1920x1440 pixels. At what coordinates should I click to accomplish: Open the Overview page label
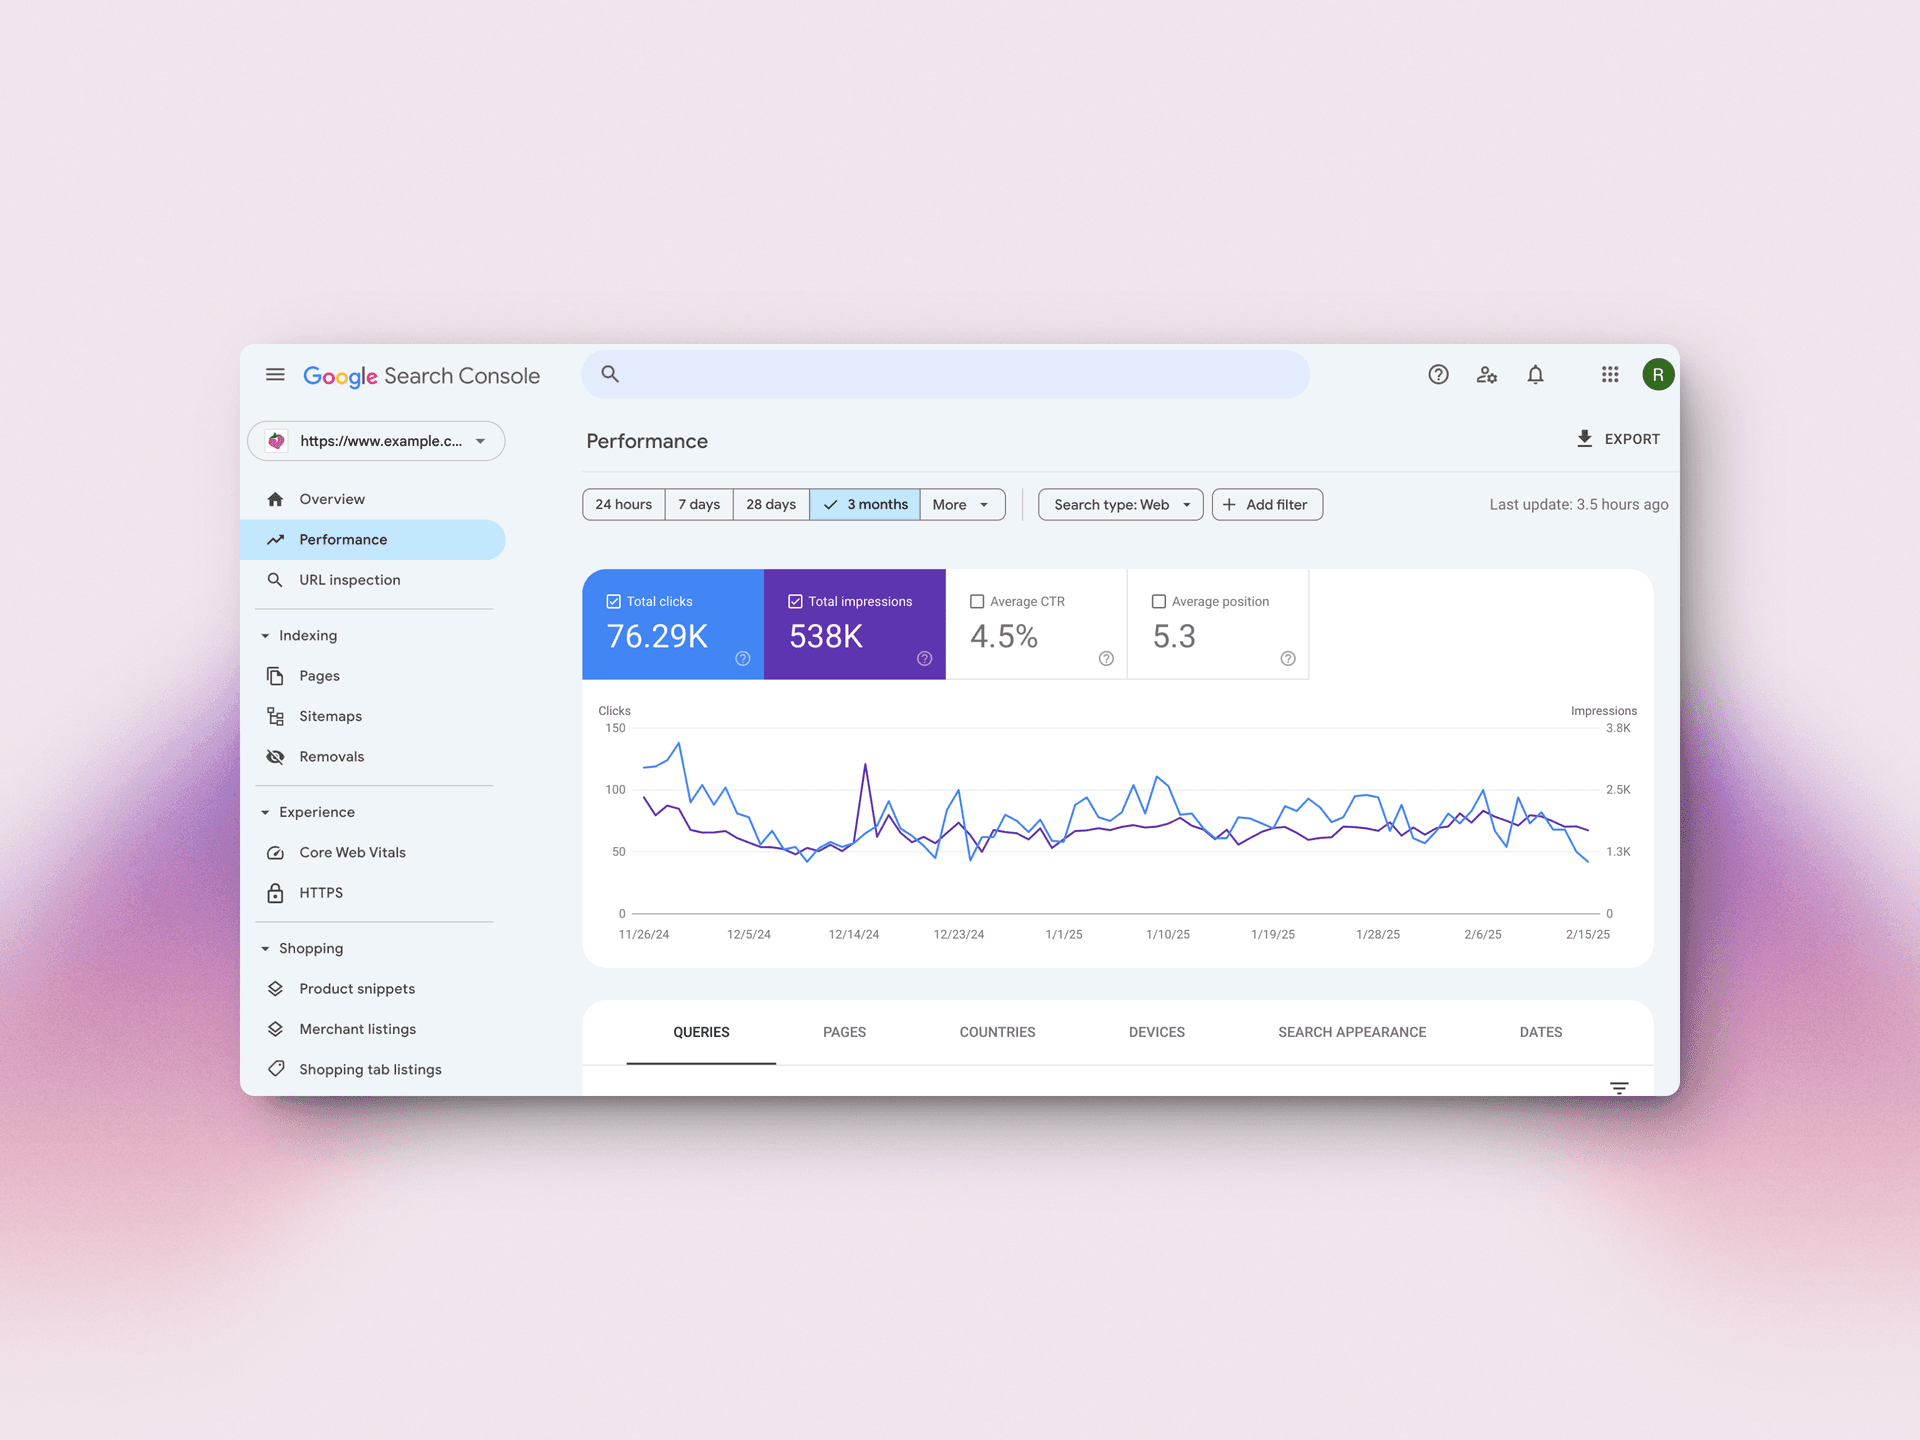click(x=332, y=499)
